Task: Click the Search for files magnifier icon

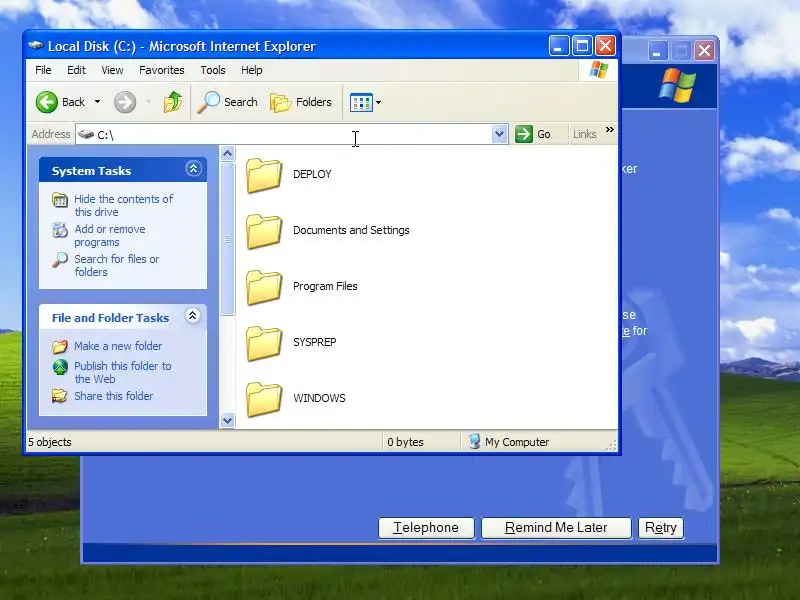Action: tap(60, 260)
